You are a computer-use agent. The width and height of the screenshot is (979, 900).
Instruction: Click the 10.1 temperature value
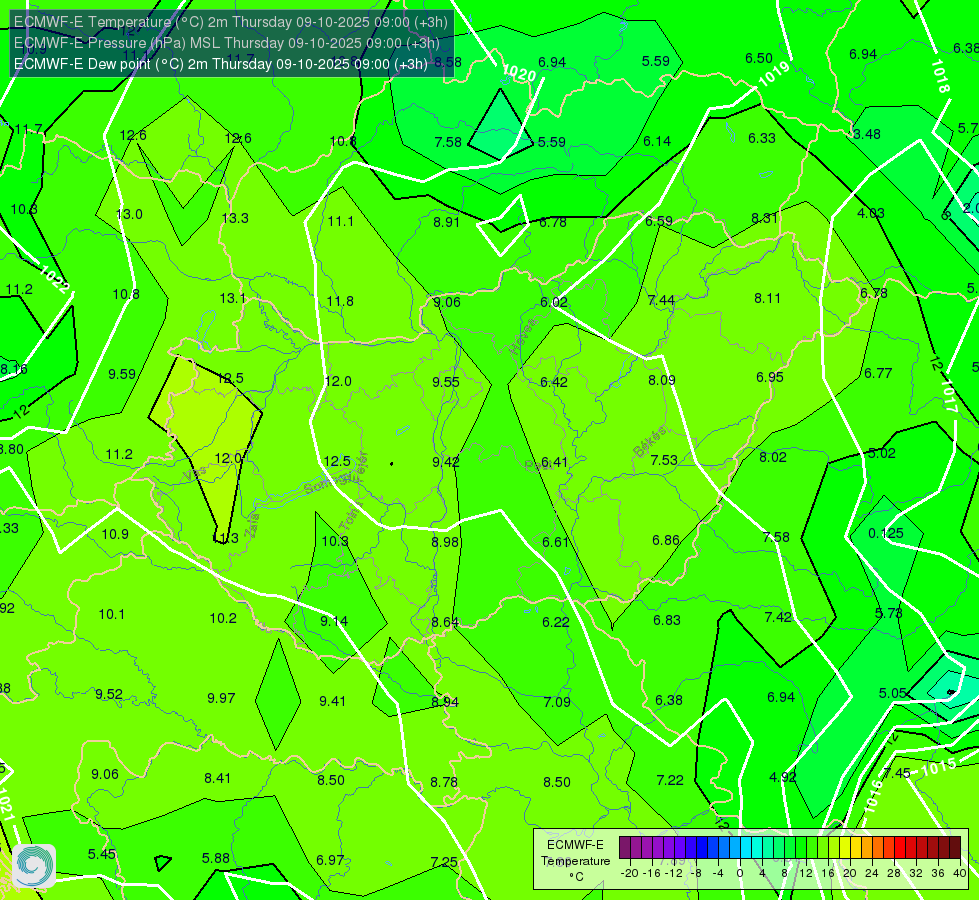[112, 615]
